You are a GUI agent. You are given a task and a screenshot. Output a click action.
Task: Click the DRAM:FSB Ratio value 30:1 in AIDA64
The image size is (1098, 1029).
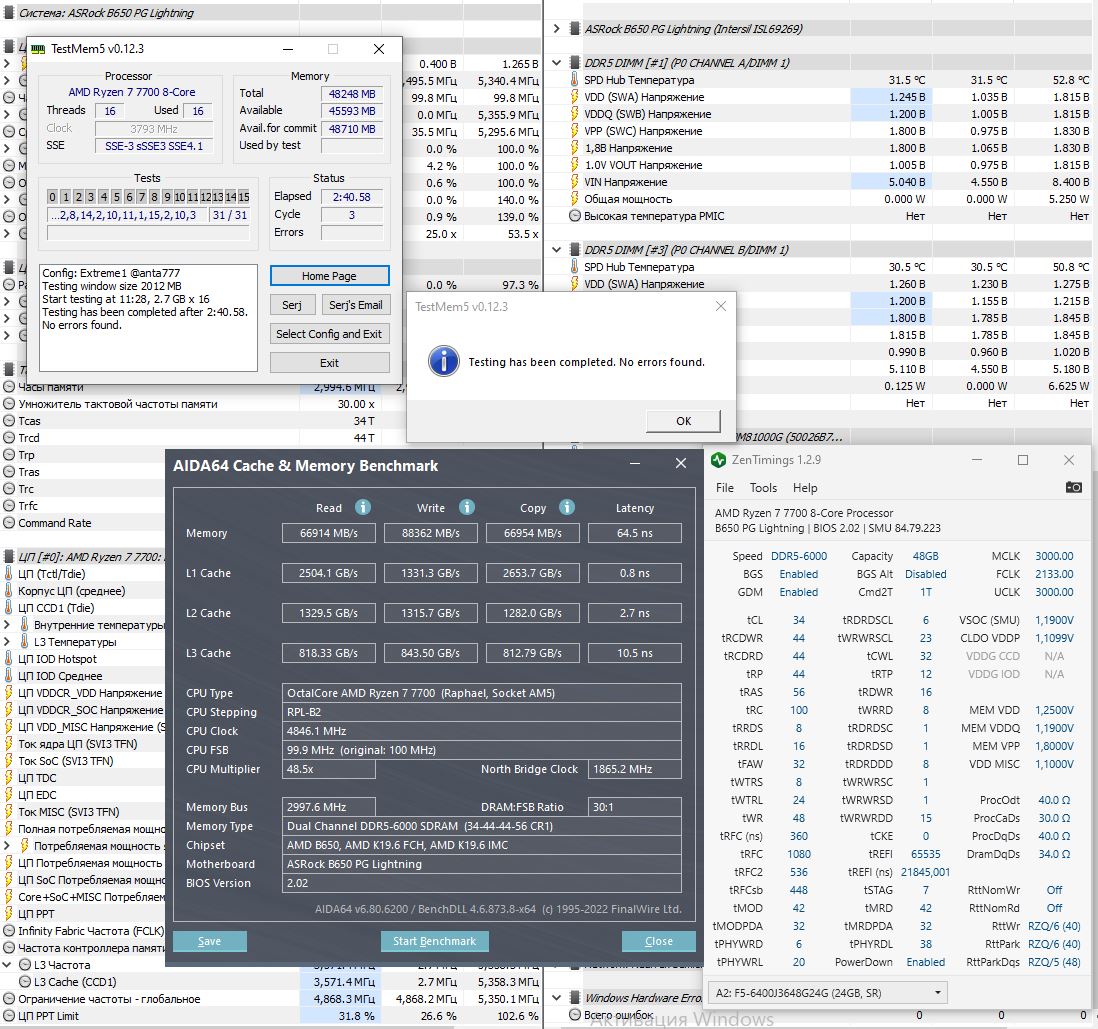[634, 807]
